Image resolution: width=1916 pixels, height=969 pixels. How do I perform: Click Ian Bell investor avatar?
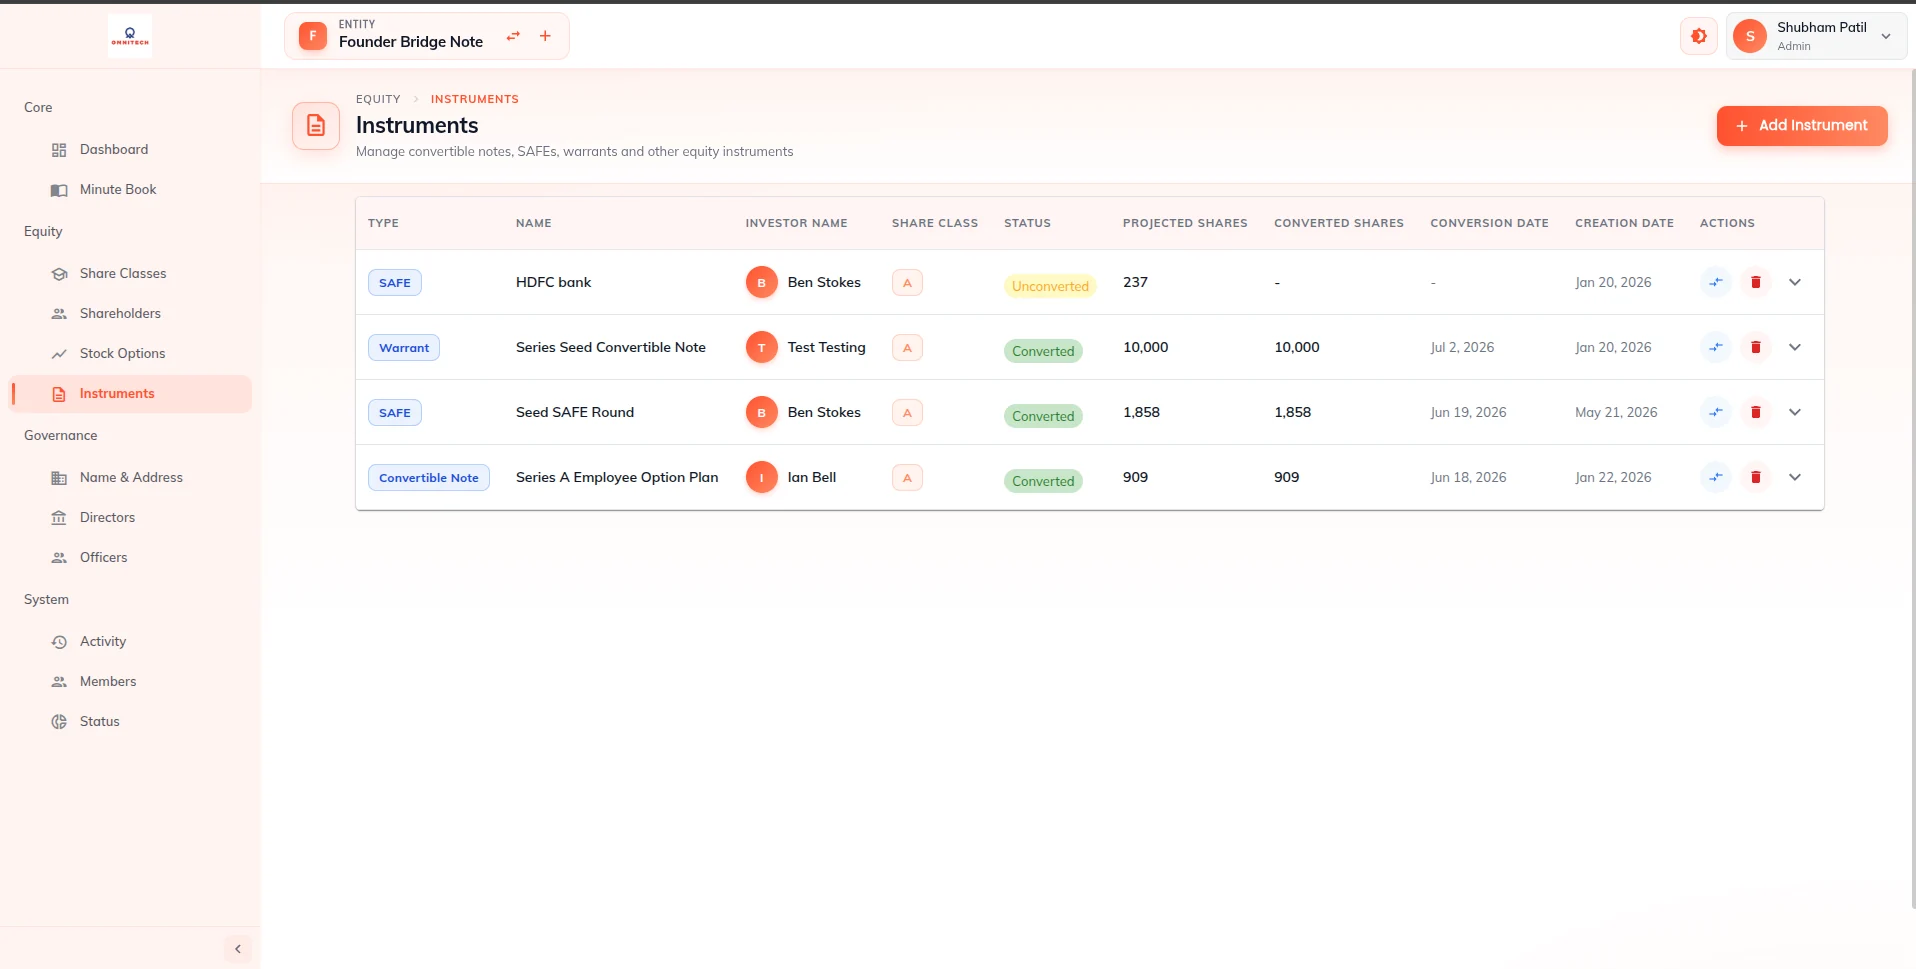(x=762, y=478)
